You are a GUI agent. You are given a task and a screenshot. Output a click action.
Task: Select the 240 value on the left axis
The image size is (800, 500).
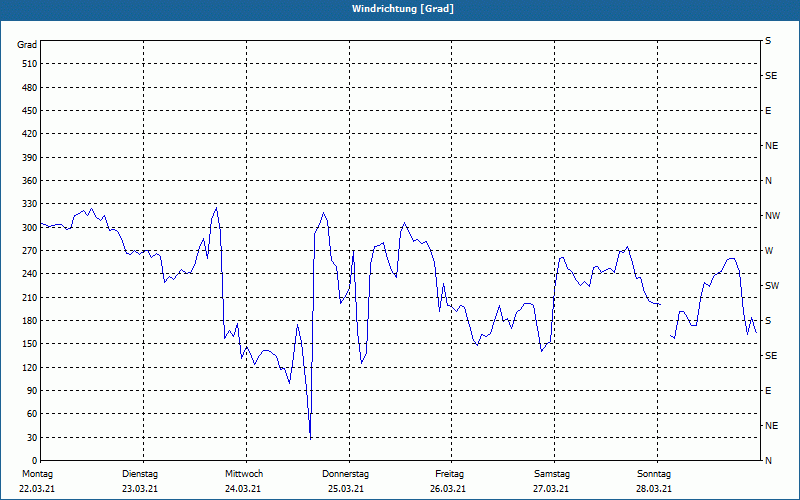point(30,274)
